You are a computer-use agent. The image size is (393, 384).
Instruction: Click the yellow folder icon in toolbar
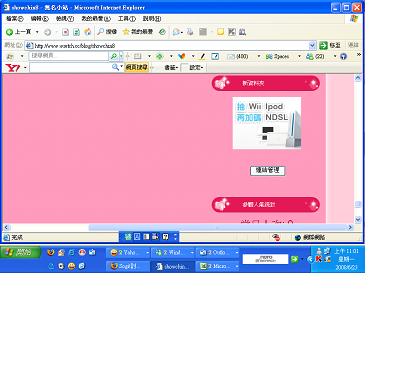(220, 32)
